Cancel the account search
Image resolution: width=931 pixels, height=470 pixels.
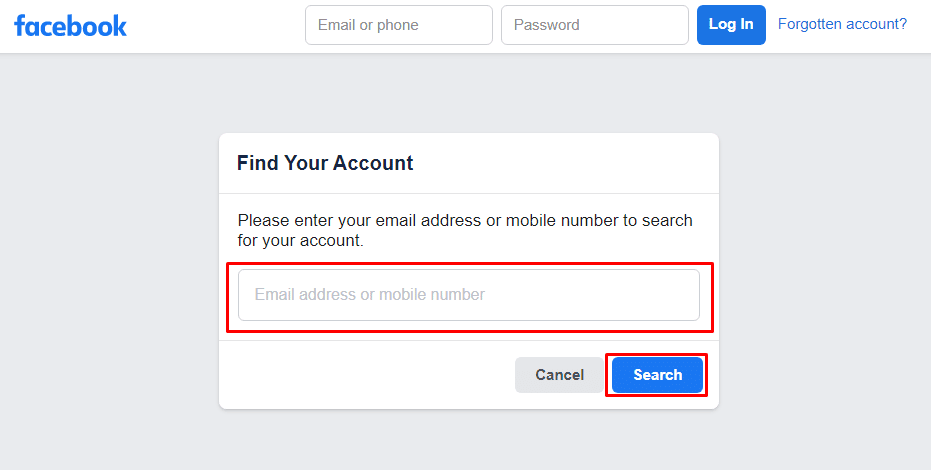(x=559, y=375)
